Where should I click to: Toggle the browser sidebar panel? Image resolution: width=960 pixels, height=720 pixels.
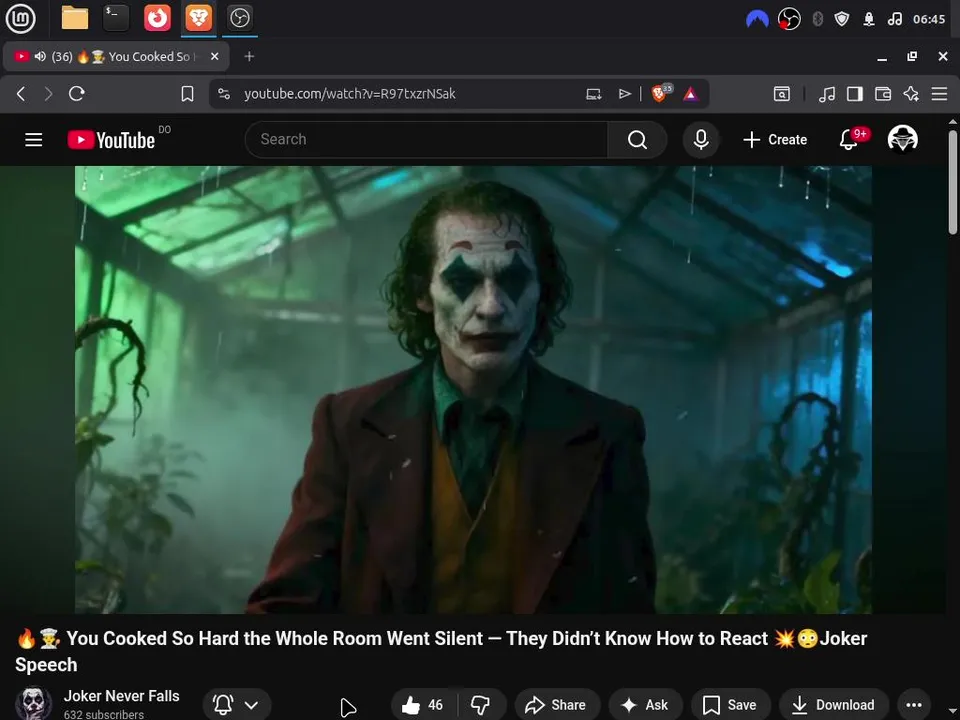pos(855,94)
